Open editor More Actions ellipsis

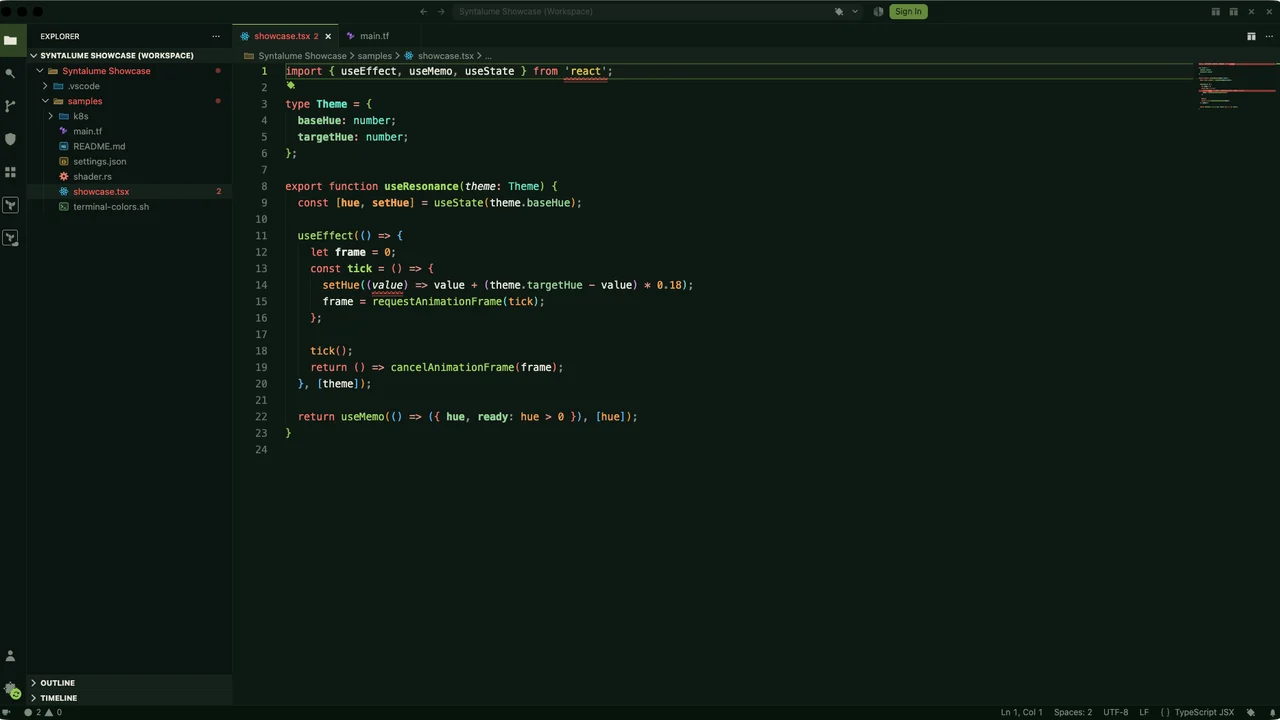1269,36
